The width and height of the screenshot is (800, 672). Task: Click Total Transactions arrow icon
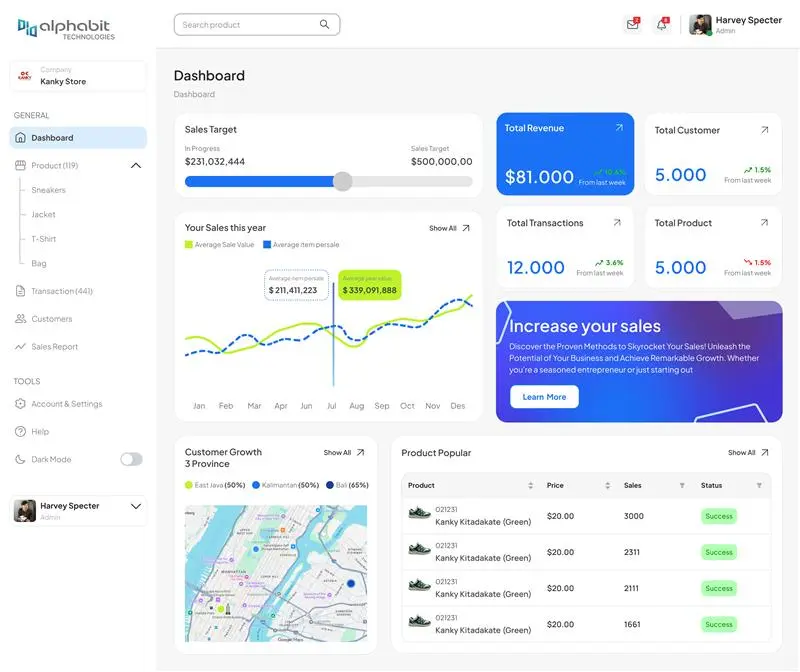pos(617,223)
